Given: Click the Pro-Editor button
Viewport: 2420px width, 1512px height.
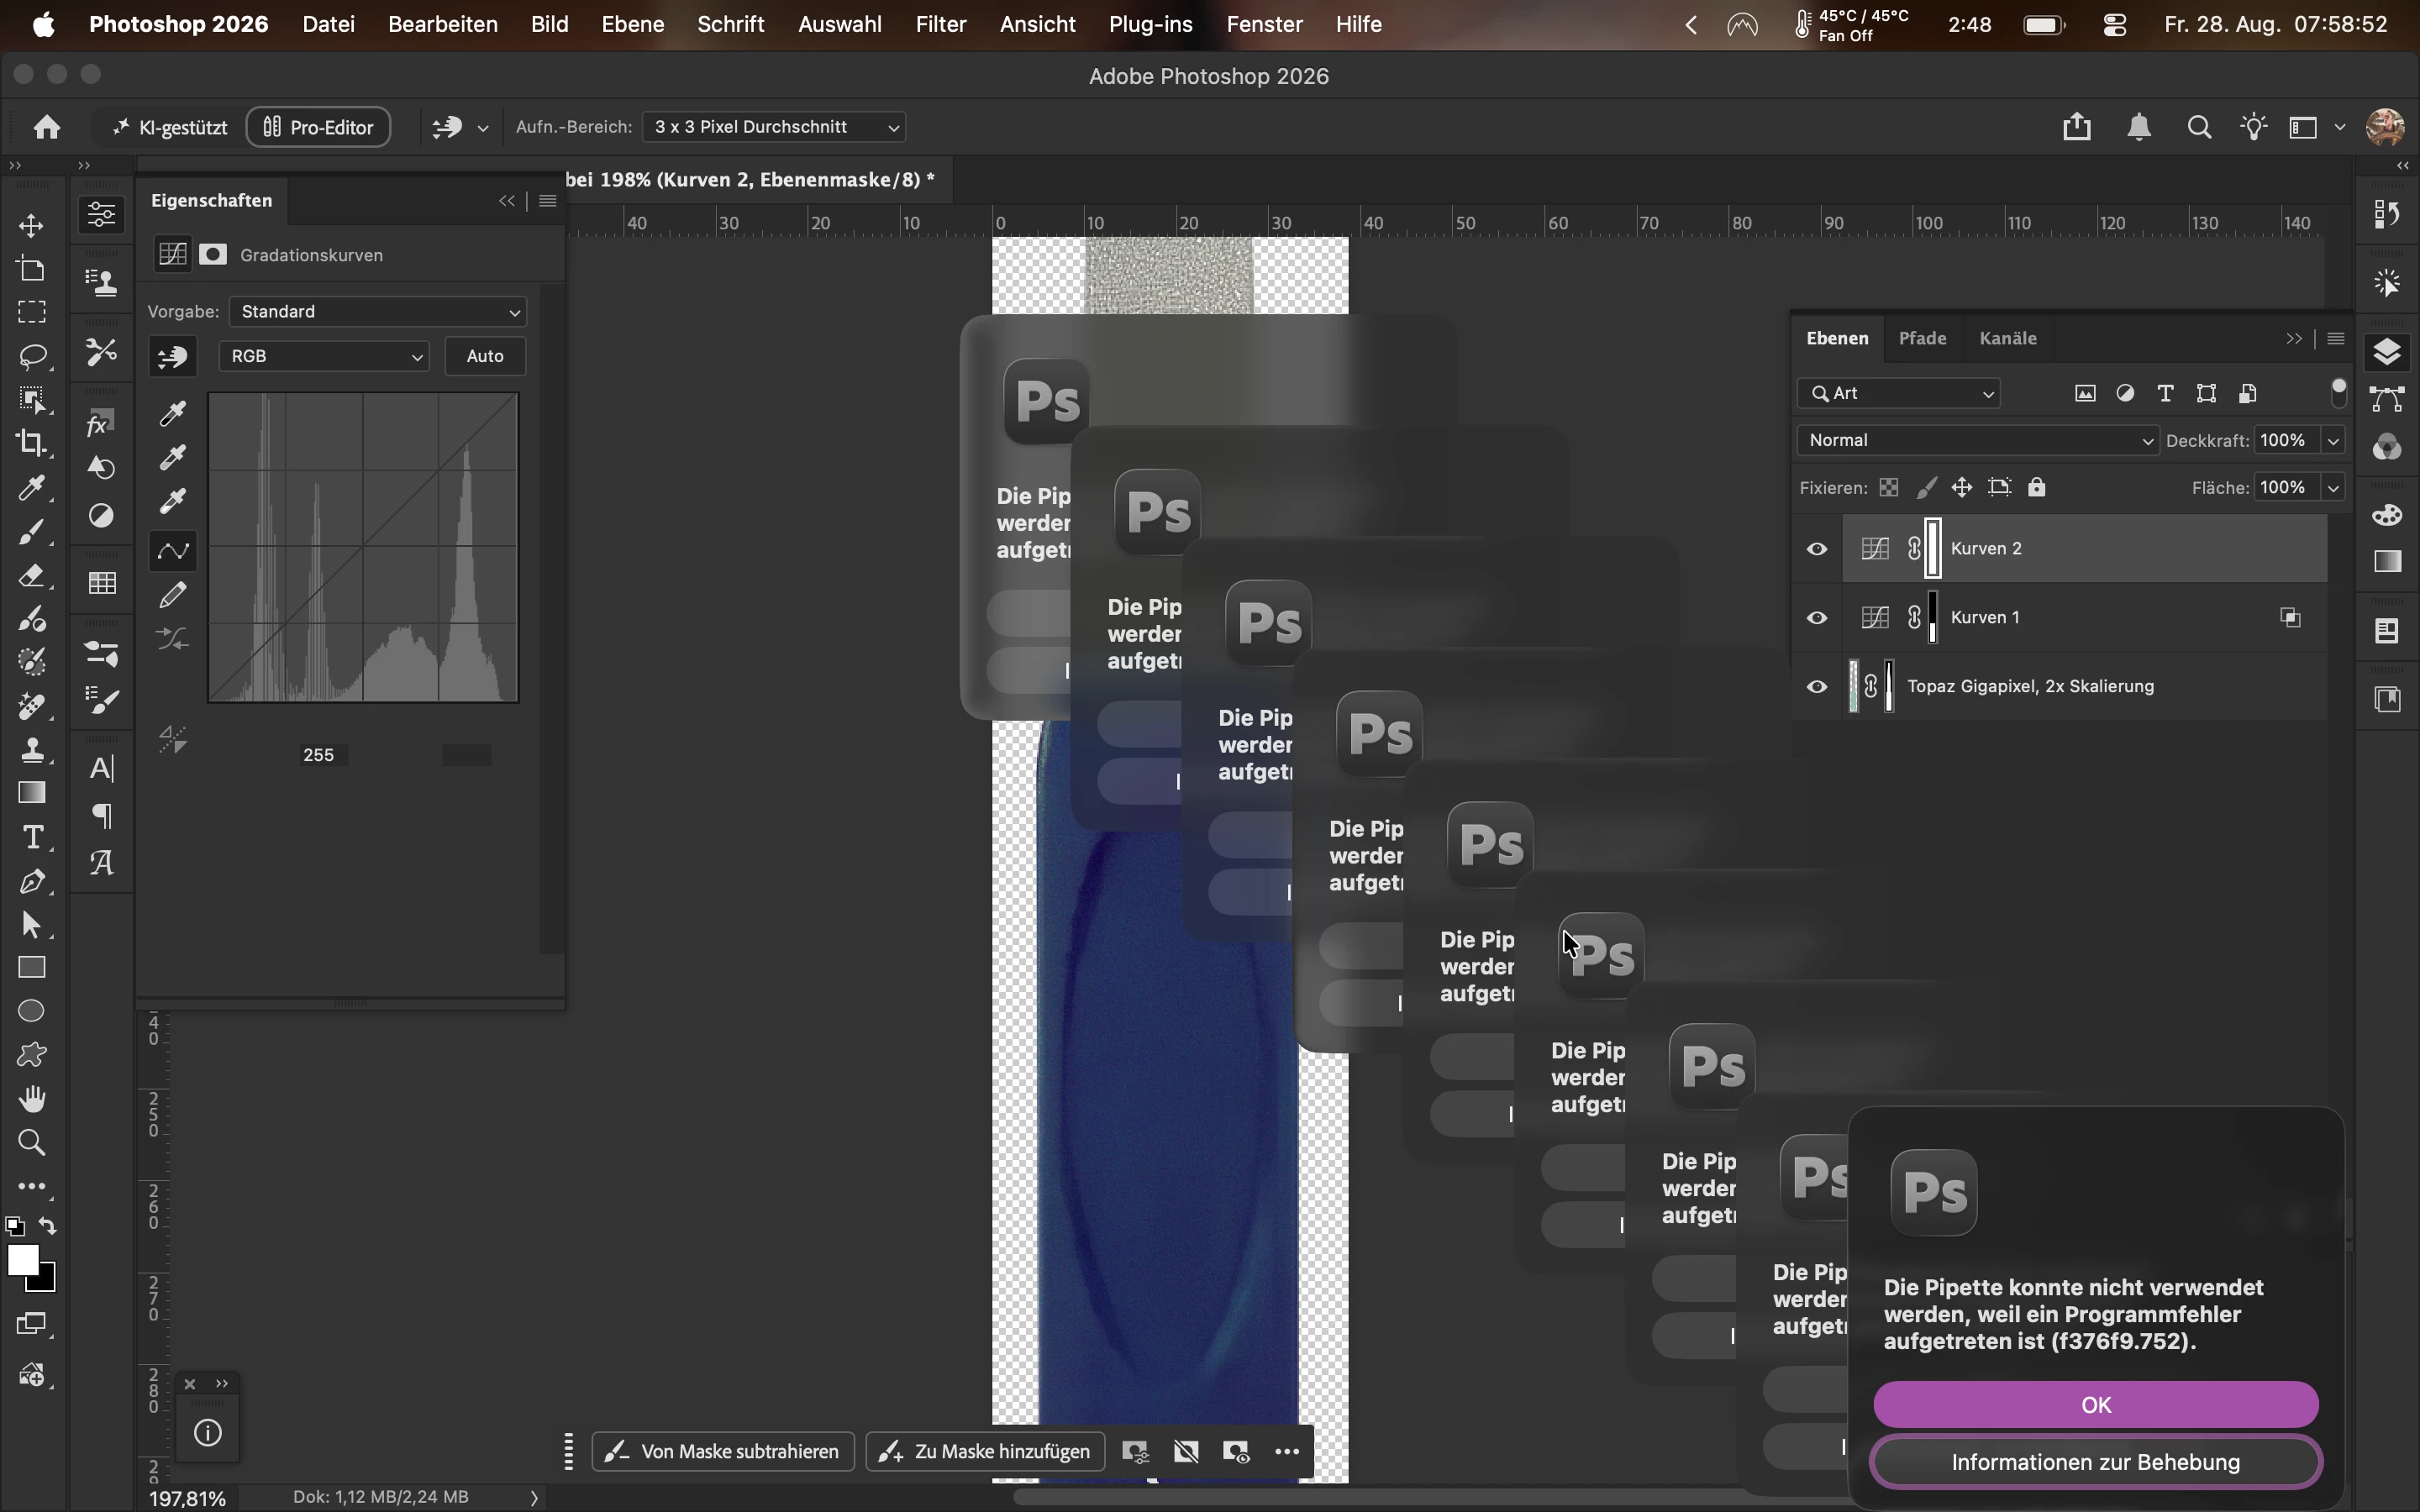Looking at the screenshot, I should [x=318, y=127].
